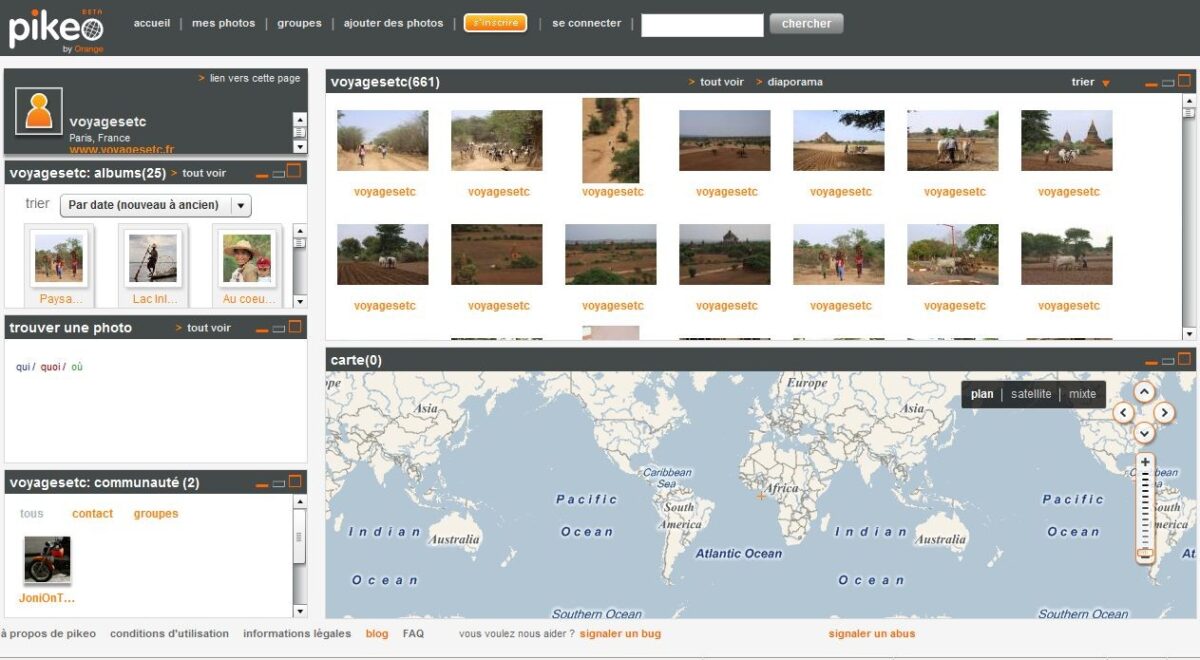This screenshot has width=1200, height=660.
Task: Select plan map mode
Action: (982, 394)
